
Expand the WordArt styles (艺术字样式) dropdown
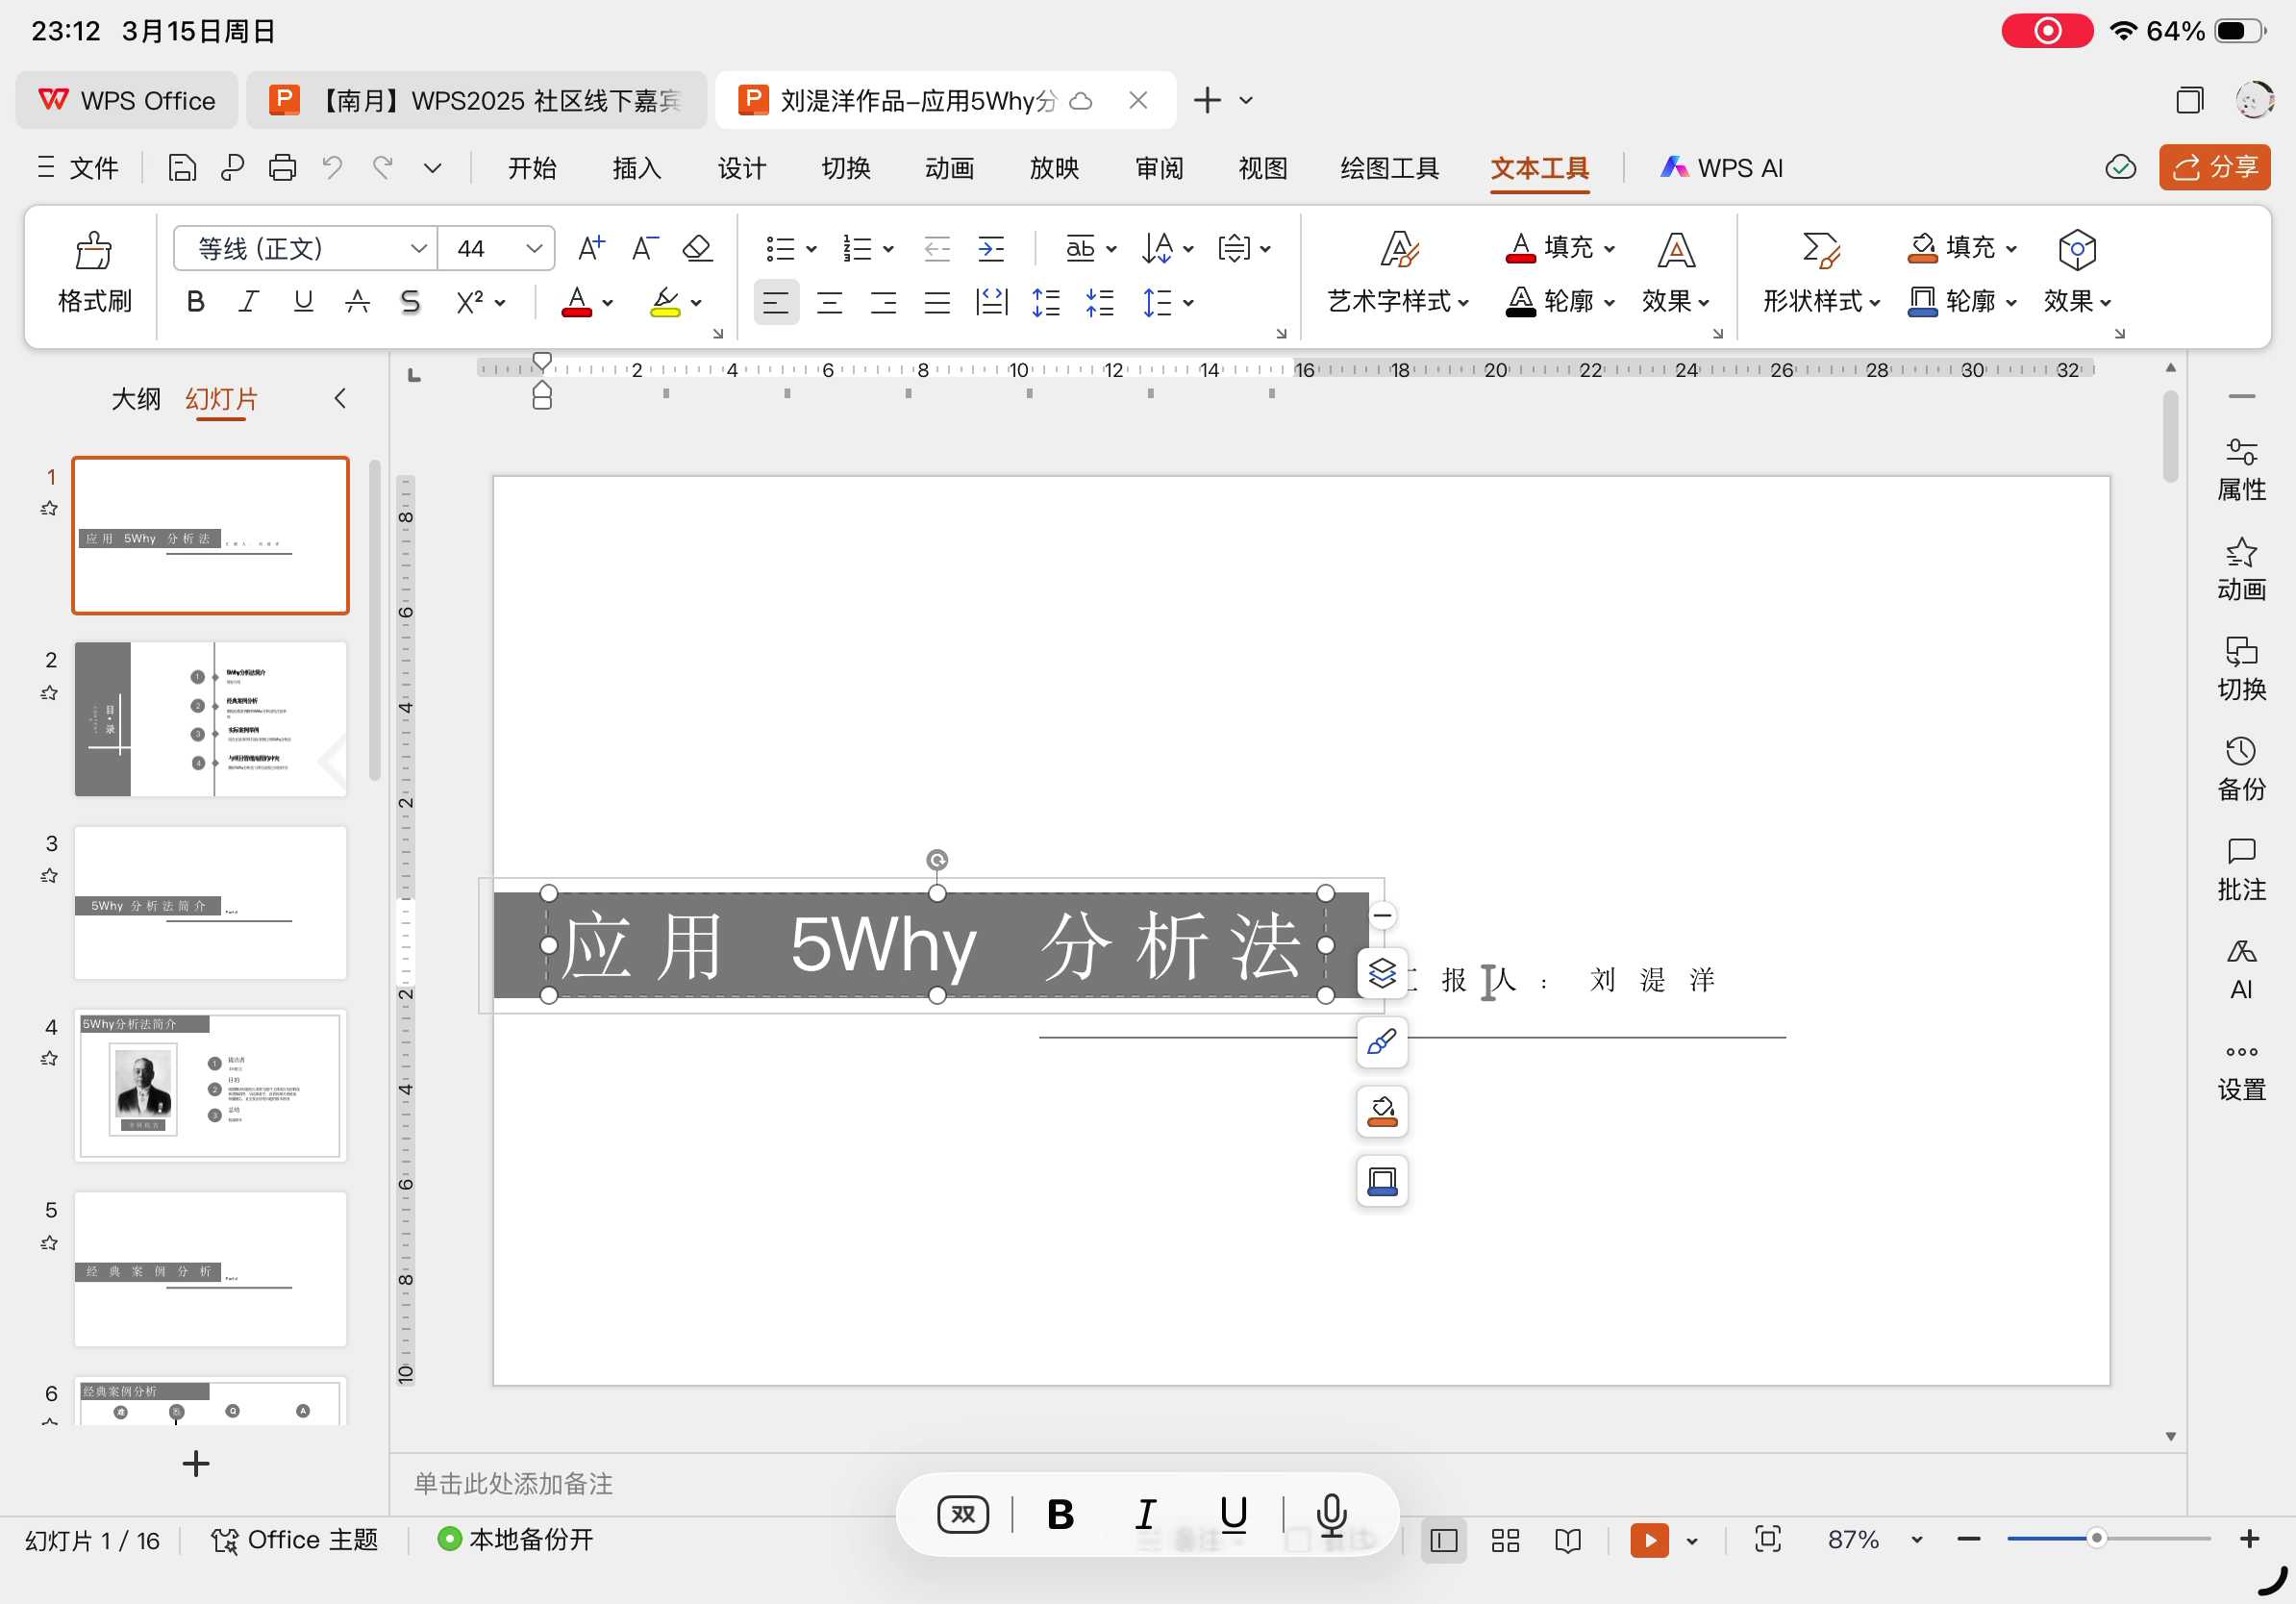click(x=1398, y=301)
